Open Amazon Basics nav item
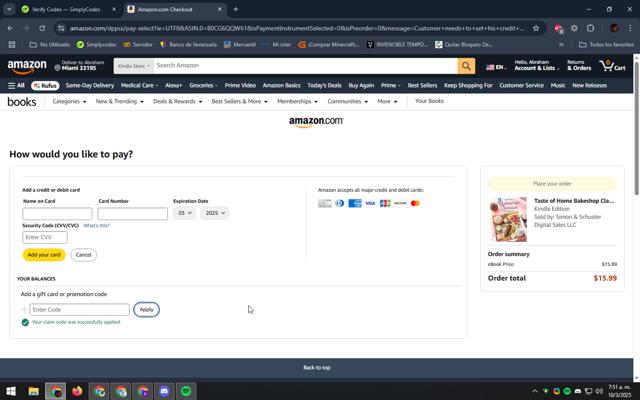 click(x=282, y=85)
